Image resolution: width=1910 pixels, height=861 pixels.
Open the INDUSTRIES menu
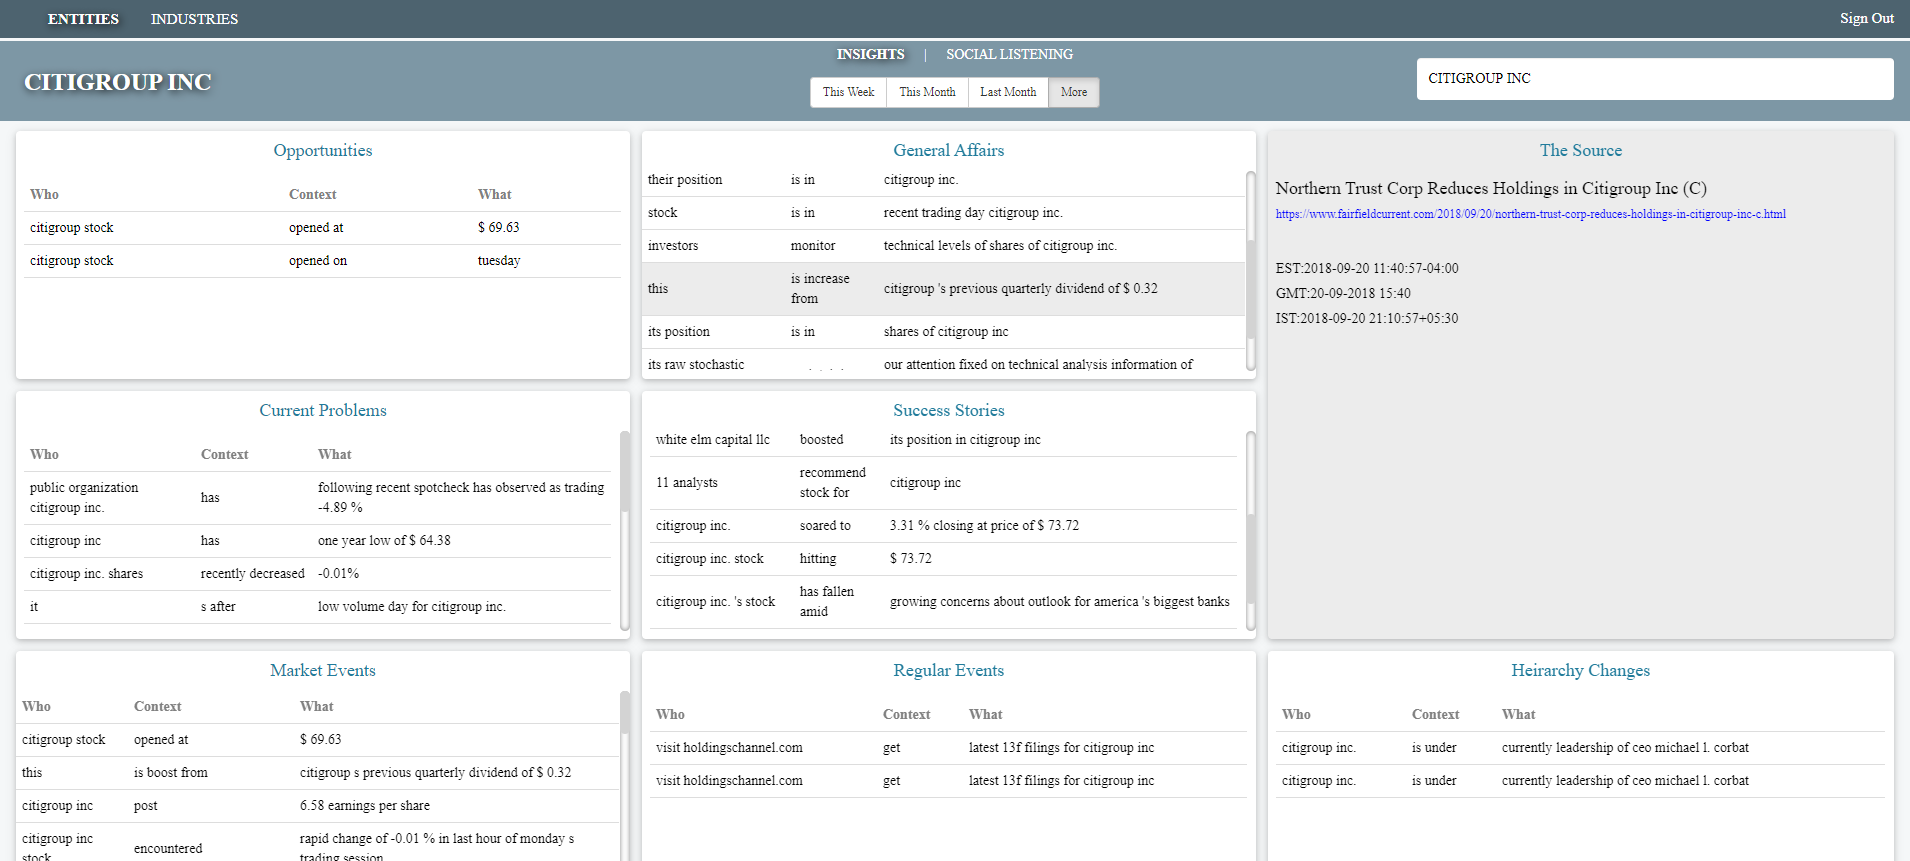tap(194, 19)
